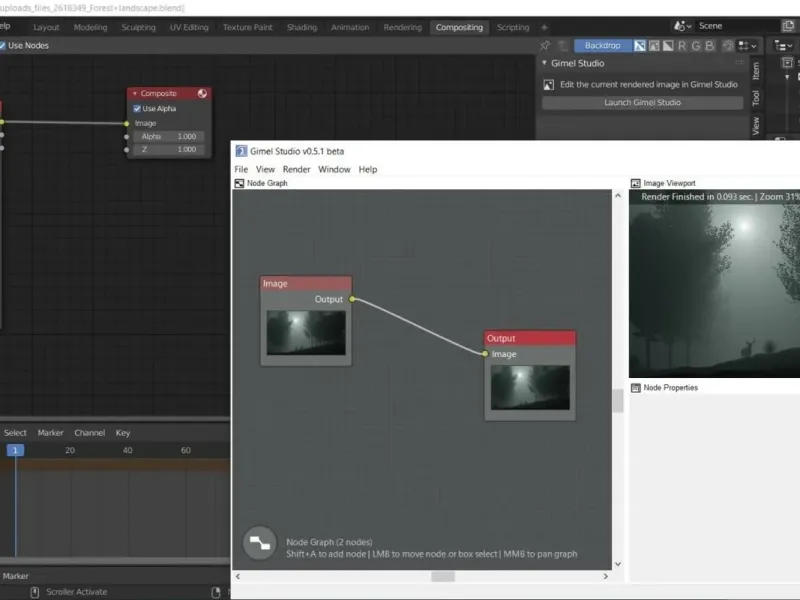Toggle the Backdrop button off
Viewport: 800px width, 600px height.
pos(602,45)
